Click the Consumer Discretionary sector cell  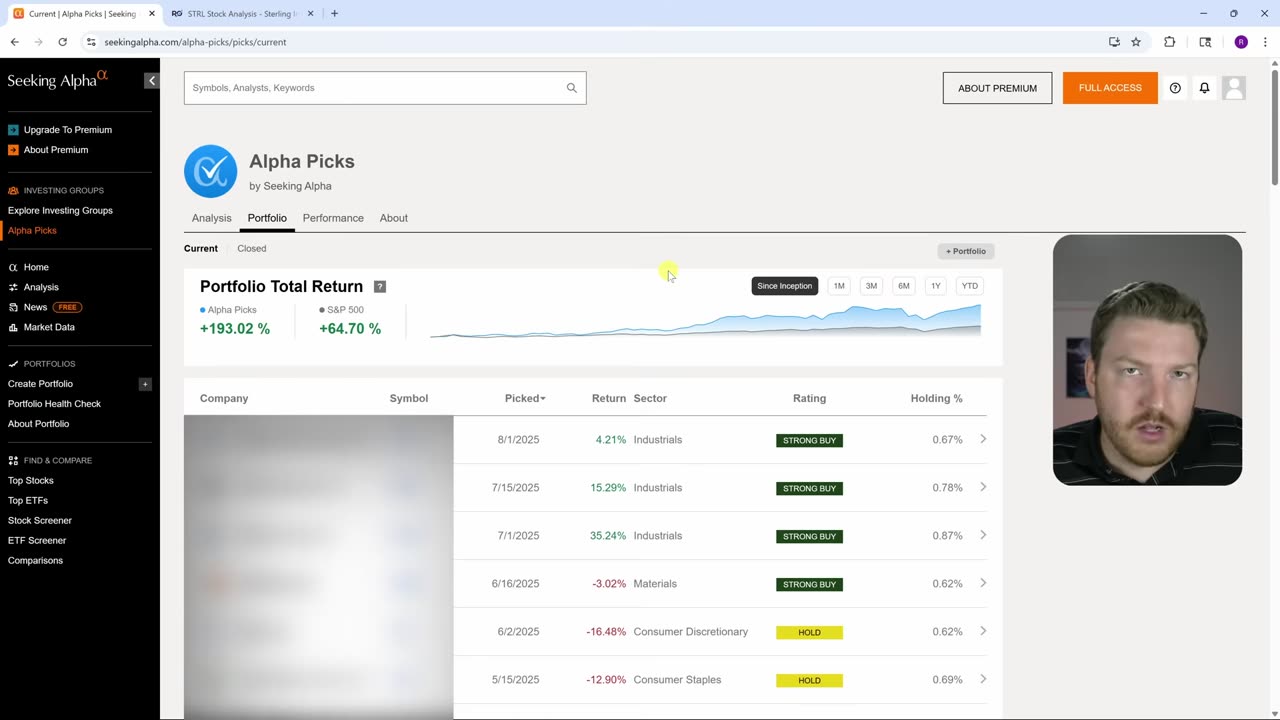click(x=691, y=632)
